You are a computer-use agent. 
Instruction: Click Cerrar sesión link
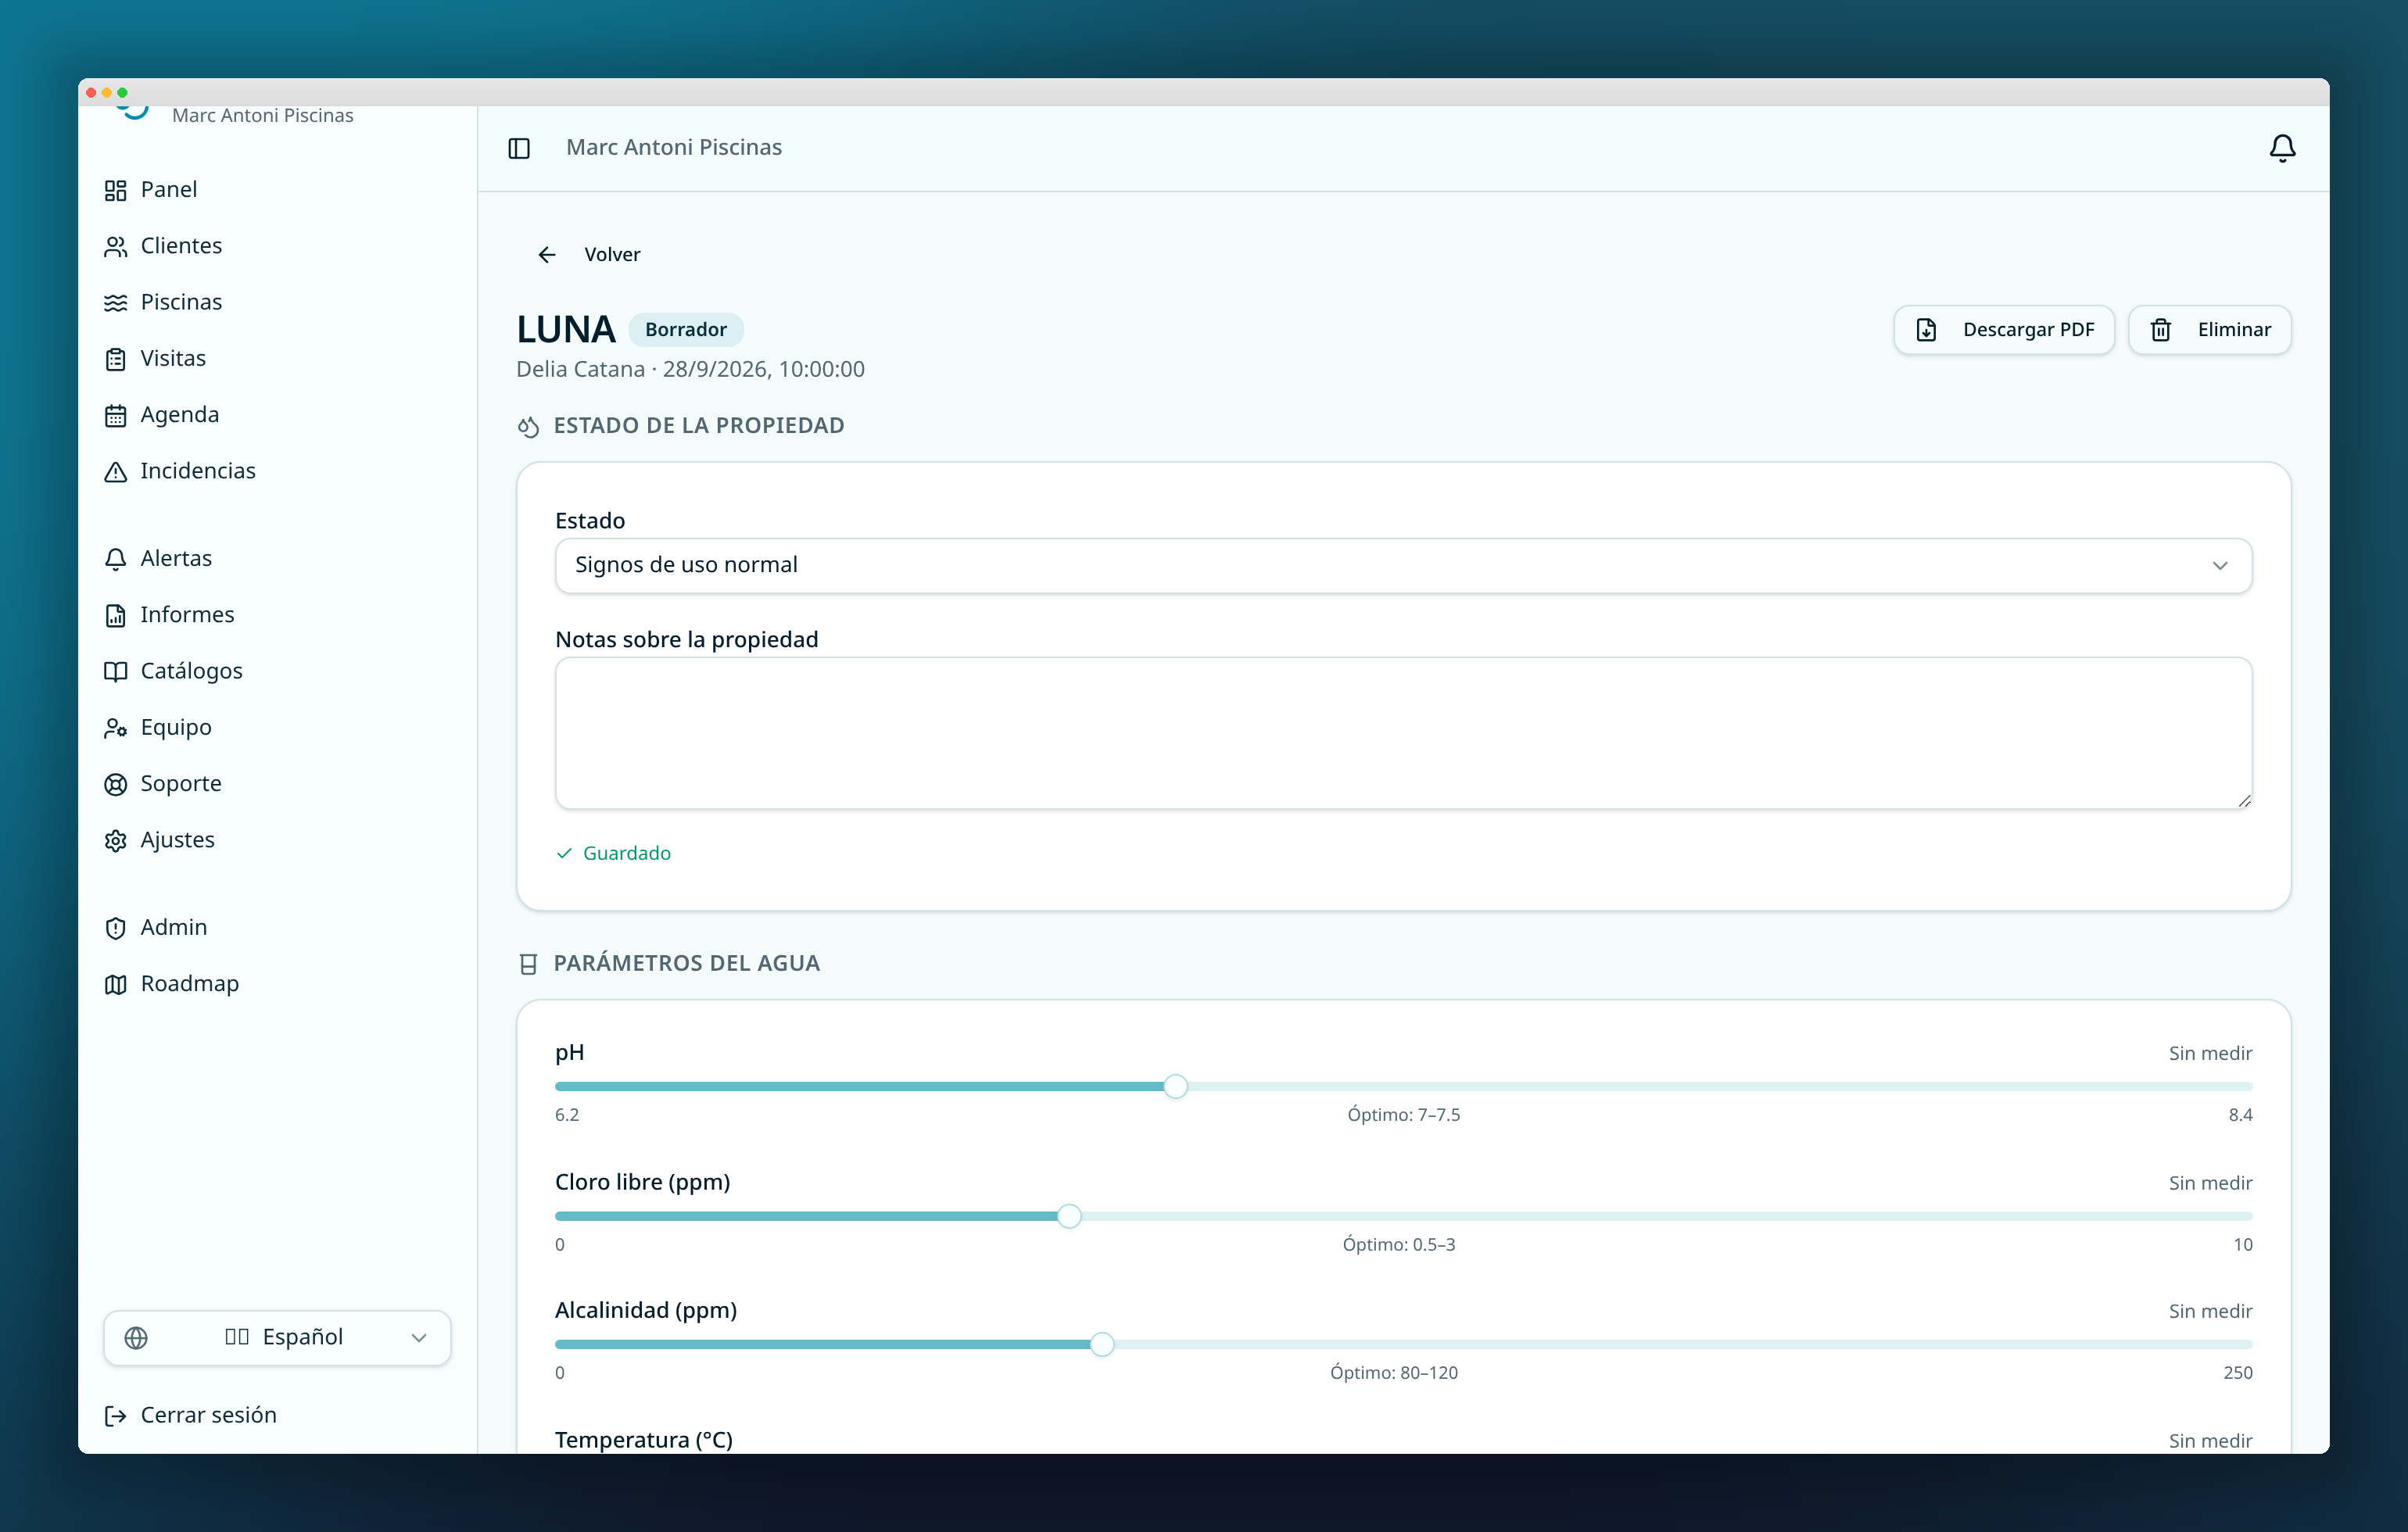208,1415
